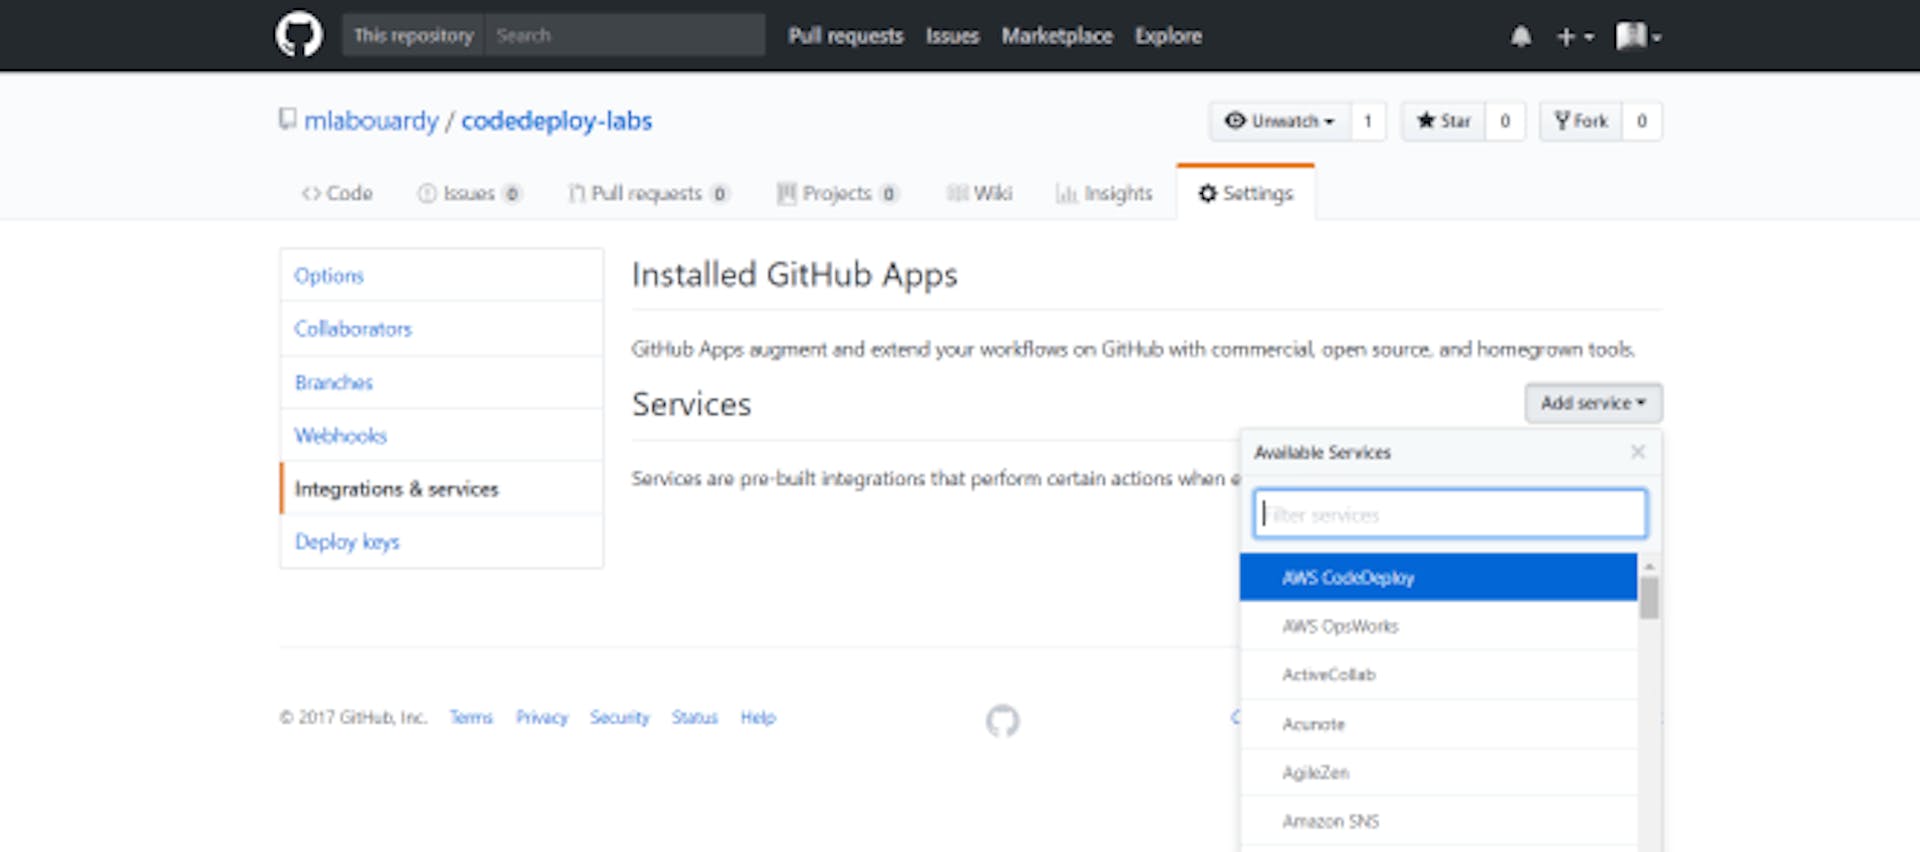Open the Pull requests repository tab
This screenshot has height=852, width=1920.
649,193
